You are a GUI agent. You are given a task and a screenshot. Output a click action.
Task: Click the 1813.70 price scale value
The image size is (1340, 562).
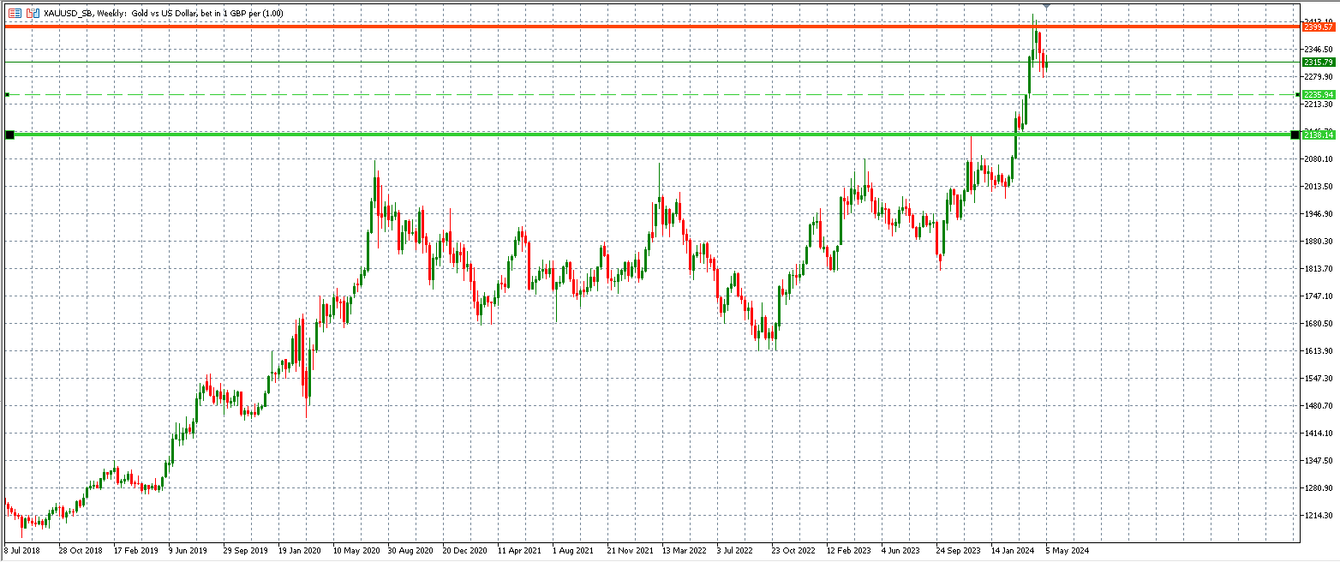coord(1319,269)
